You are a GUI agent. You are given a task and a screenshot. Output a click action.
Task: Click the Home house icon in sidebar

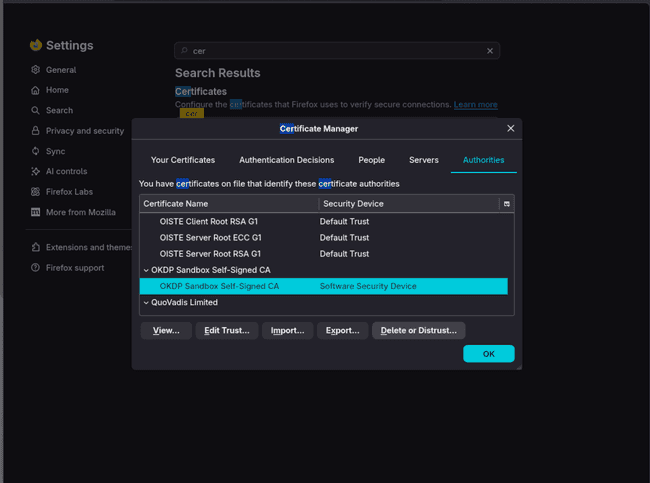click(x=36, y=90)
